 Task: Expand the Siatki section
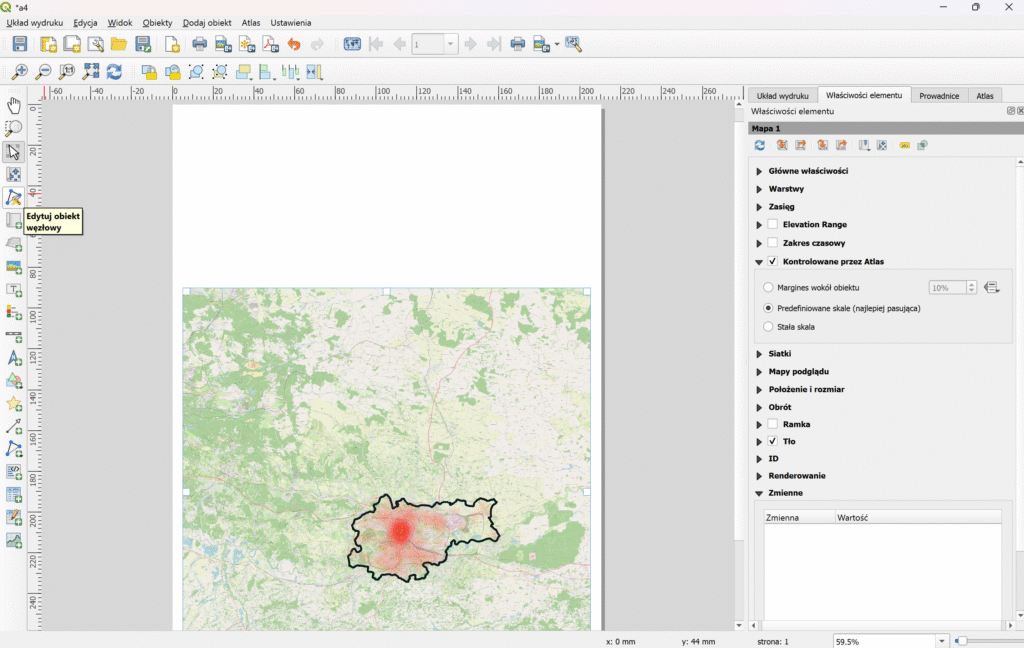point(759,354)
